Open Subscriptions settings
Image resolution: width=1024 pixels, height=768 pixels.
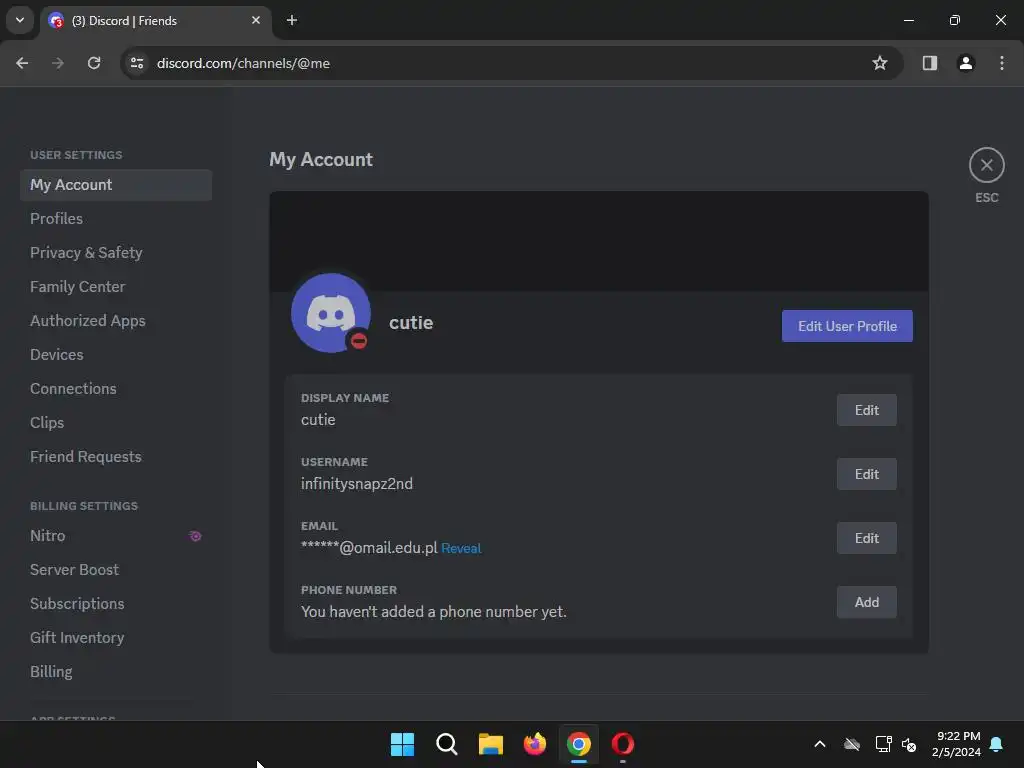[x=116, y=603]
